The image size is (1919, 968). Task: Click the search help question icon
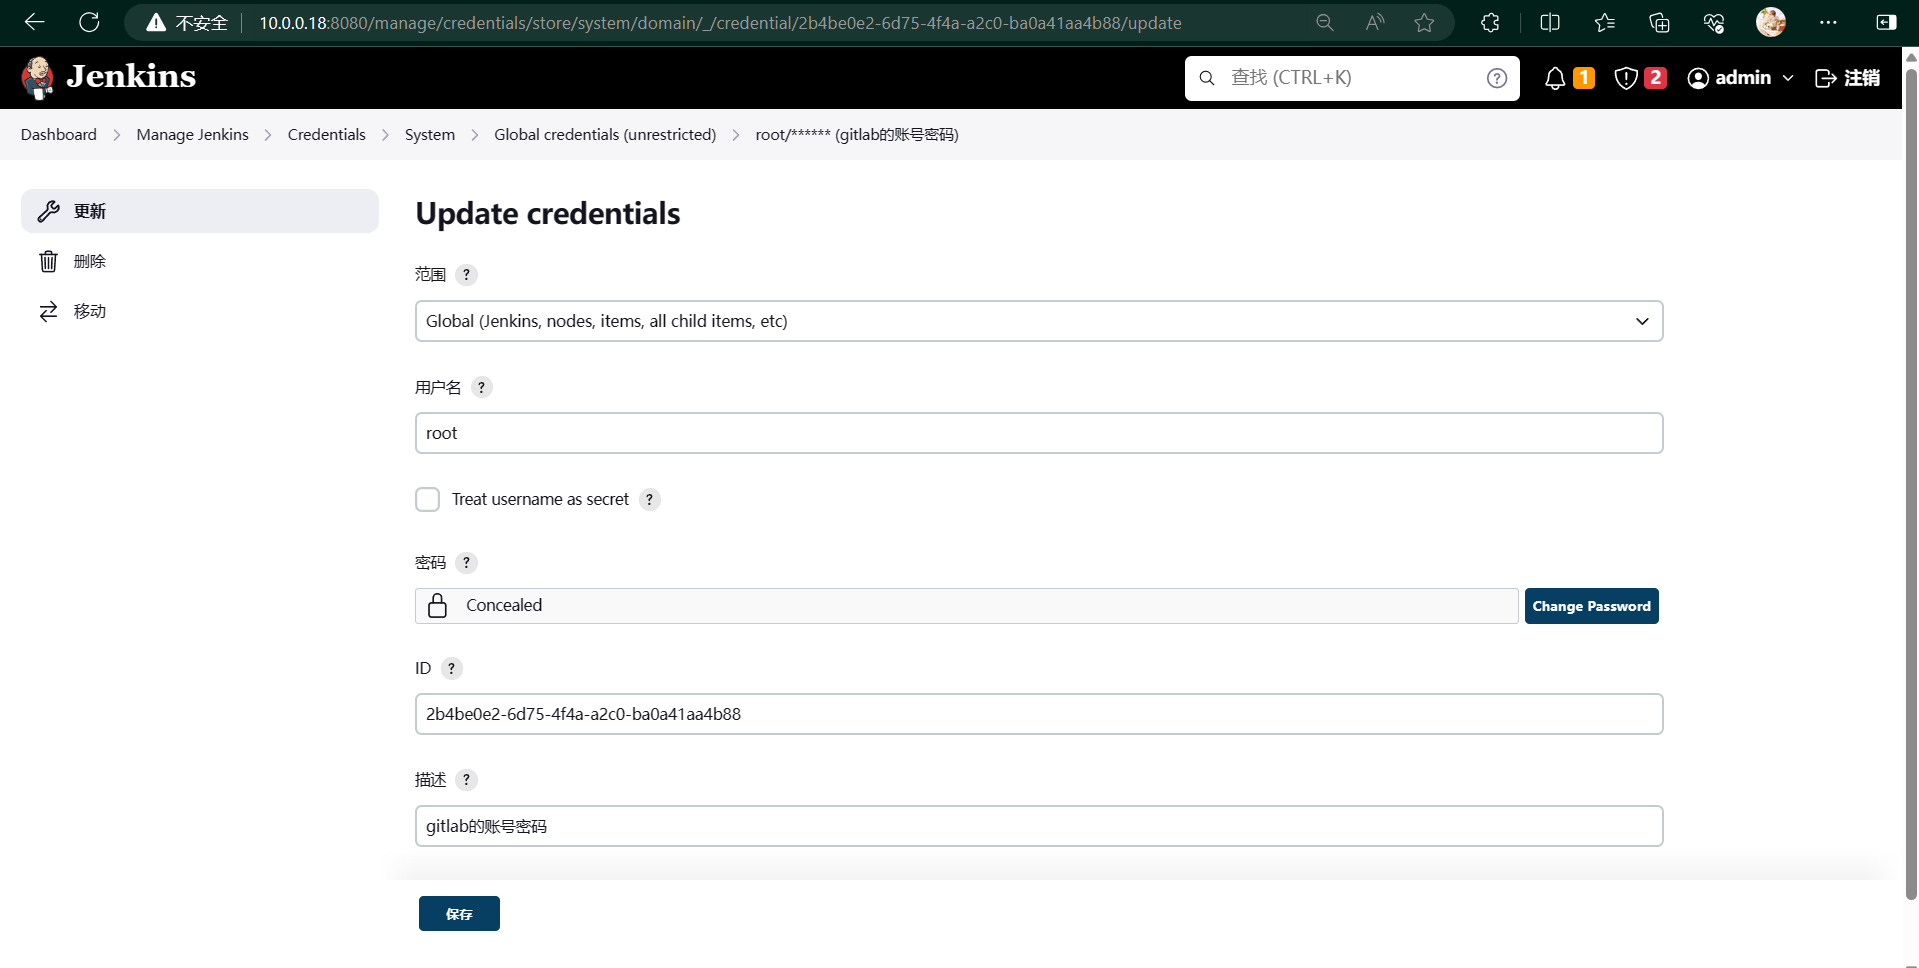click(x=1496, y=78)
